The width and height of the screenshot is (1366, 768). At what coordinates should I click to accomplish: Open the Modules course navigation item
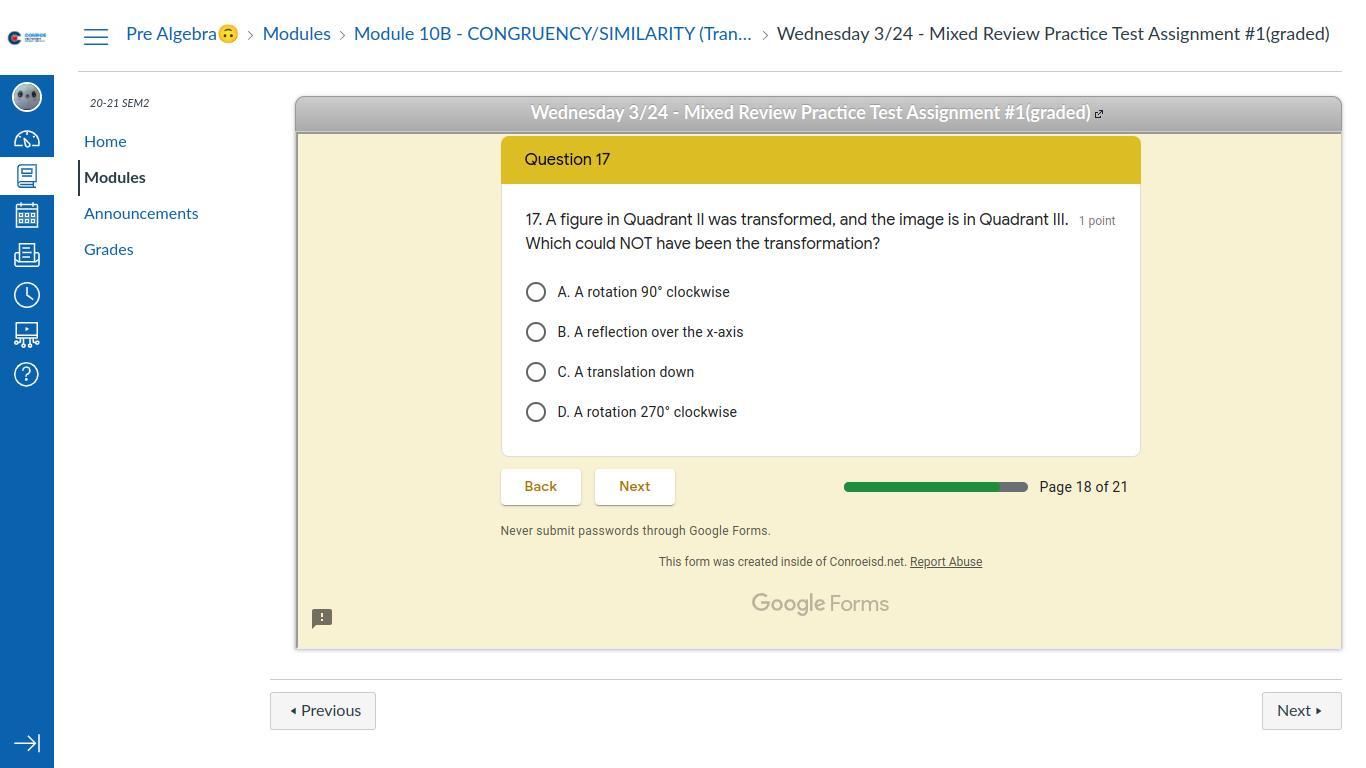115,177
